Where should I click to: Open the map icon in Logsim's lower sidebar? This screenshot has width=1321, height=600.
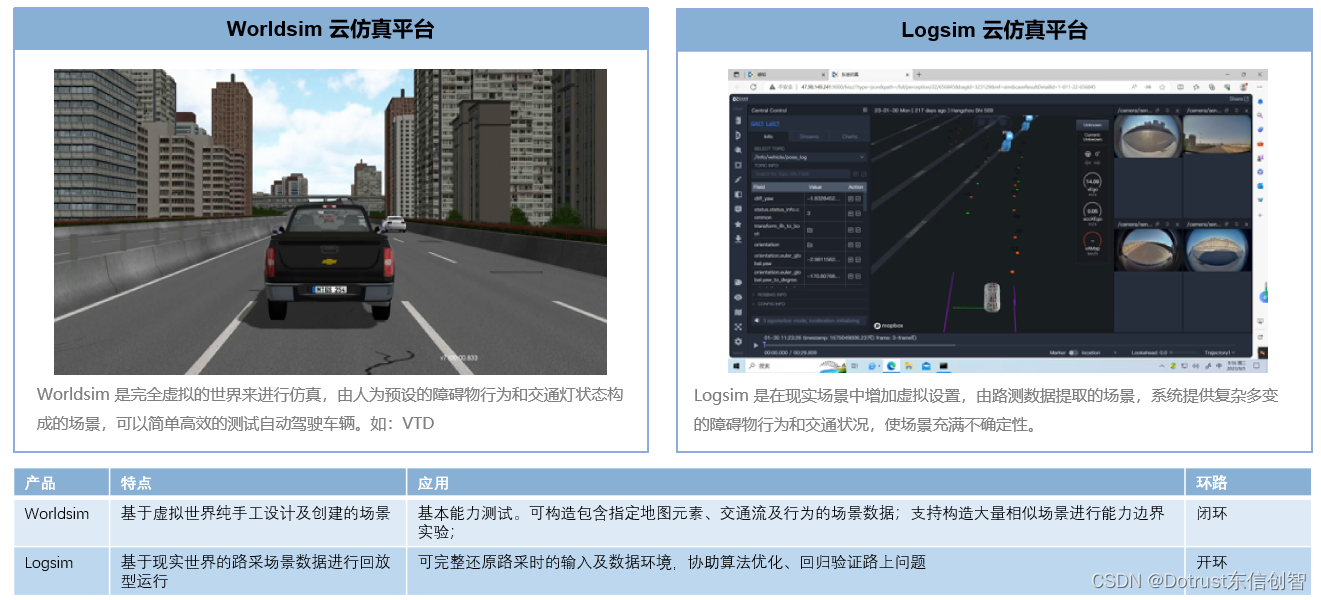(738, 312)
